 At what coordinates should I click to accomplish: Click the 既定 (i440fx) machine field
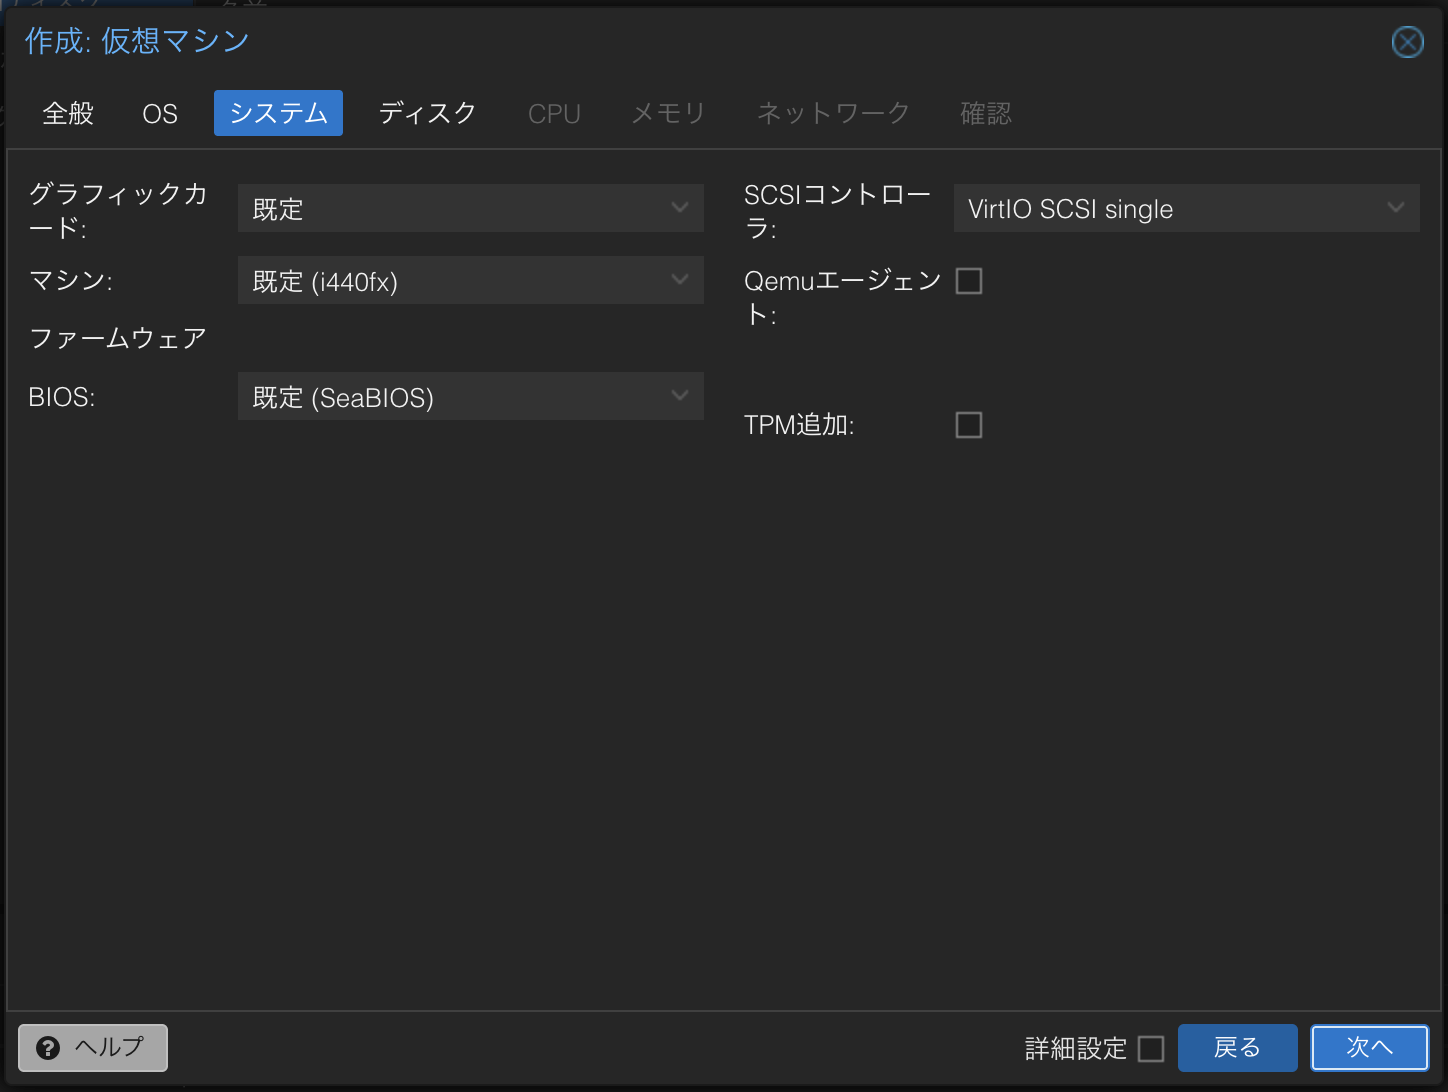click(x=471, y=280)
